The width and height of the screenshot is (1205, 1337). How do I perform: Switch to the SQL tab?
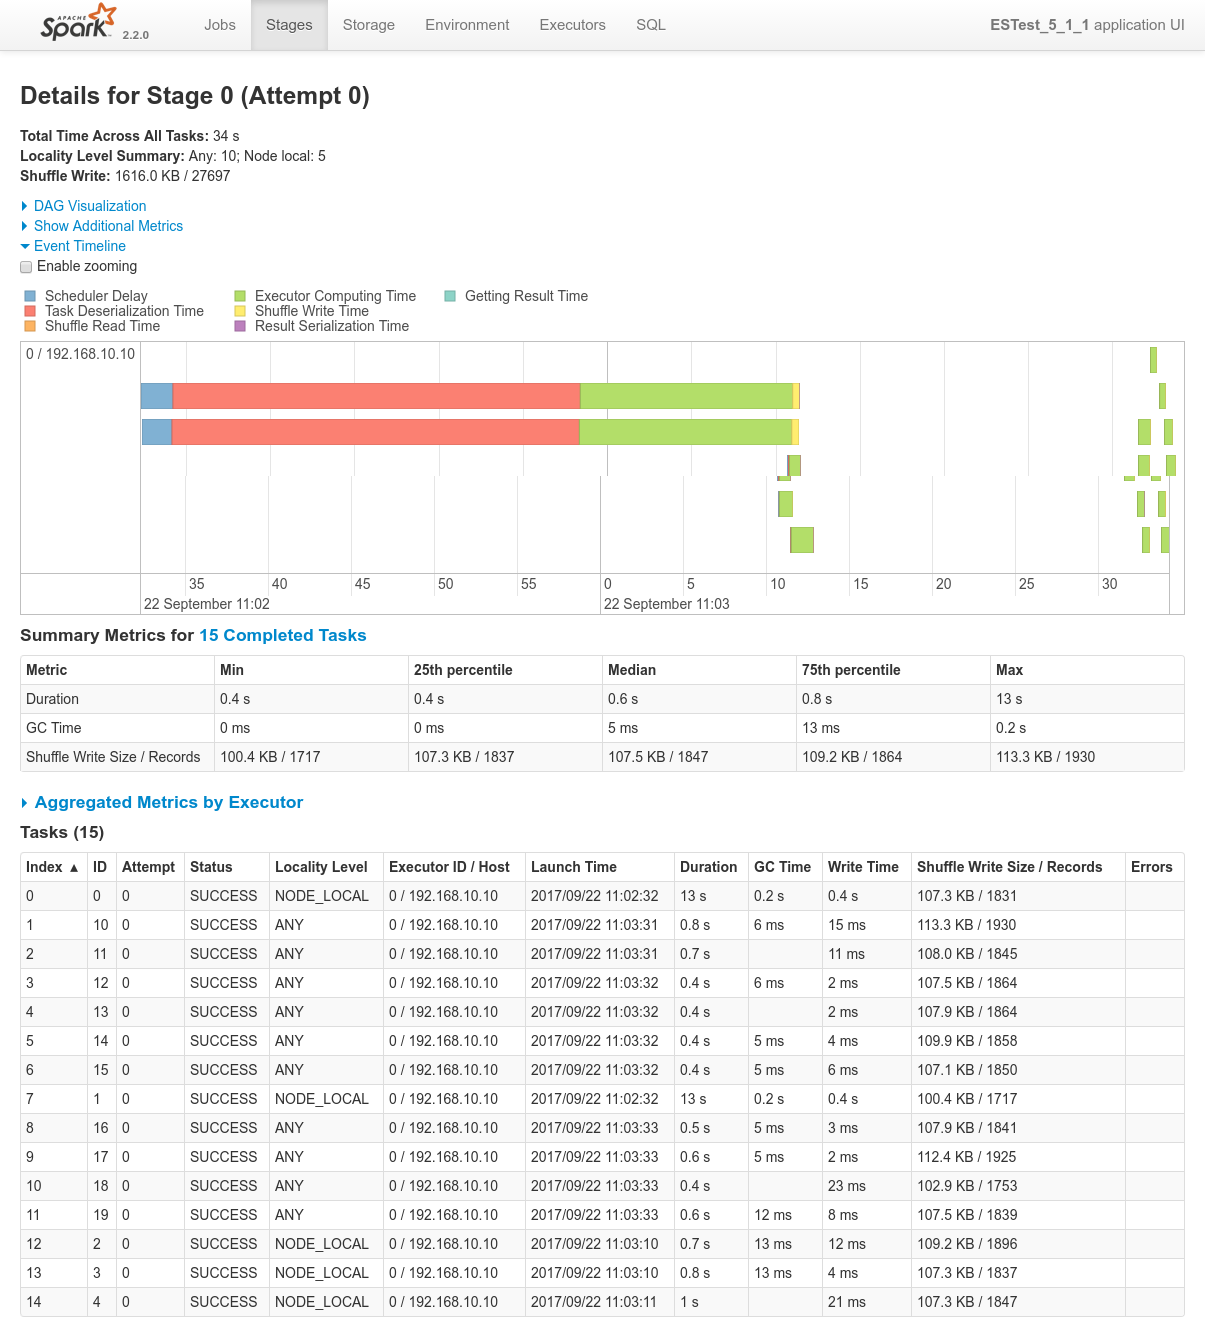pyautogui.click(x=651, y=25)
